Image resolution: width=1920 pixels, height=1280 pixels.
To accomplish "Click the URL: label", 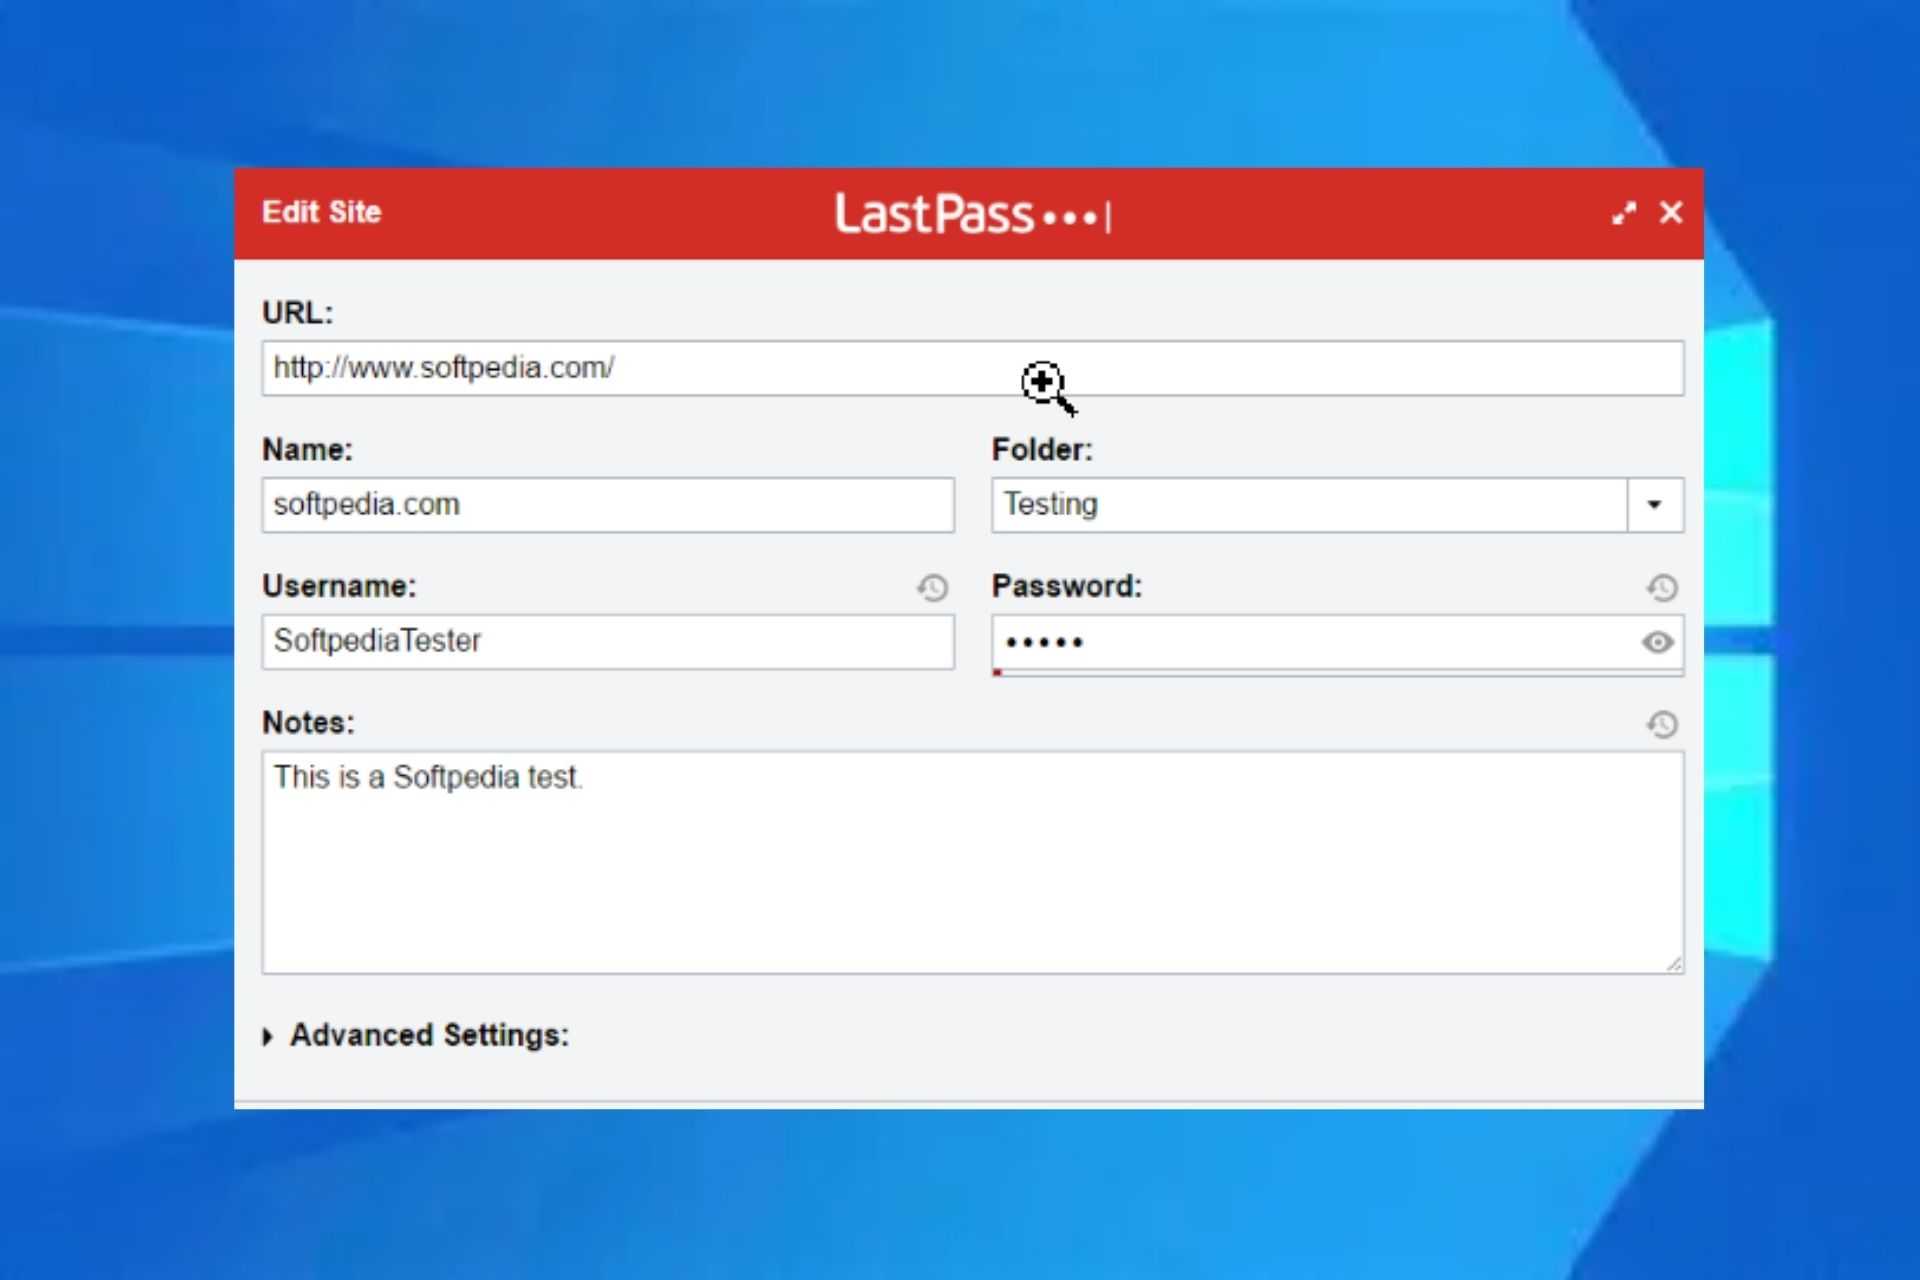I will (297, 313).
